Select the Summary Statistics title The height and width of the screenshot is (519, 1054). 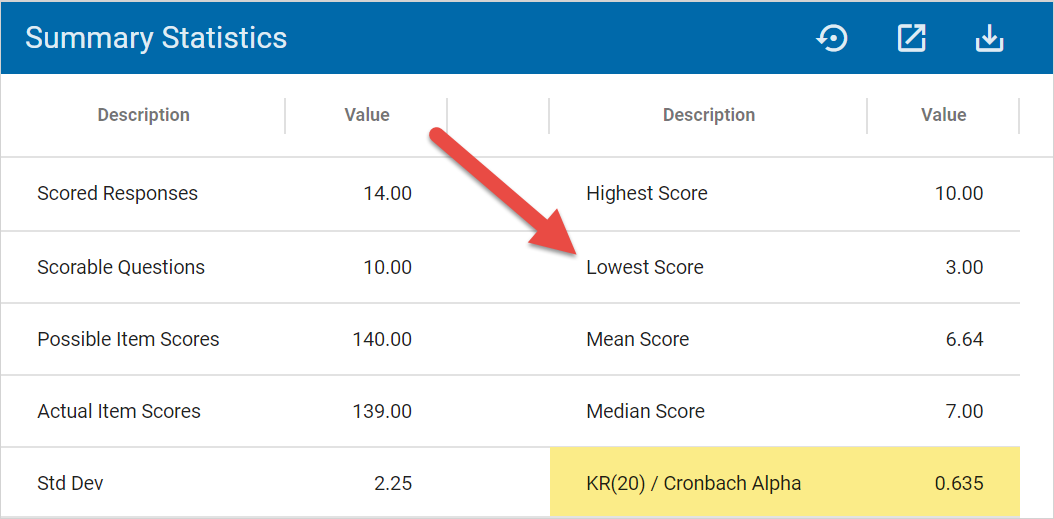[x=156, y=38]
